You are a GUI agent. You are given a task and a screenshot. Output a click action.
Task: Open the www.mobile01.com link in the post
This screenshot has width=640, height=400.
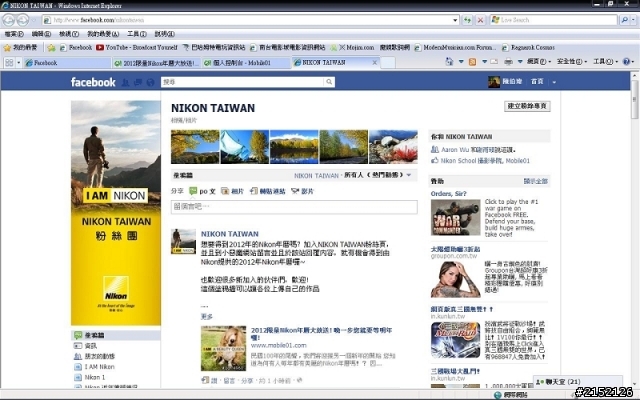pyautogui.click(x=278, y=345)
